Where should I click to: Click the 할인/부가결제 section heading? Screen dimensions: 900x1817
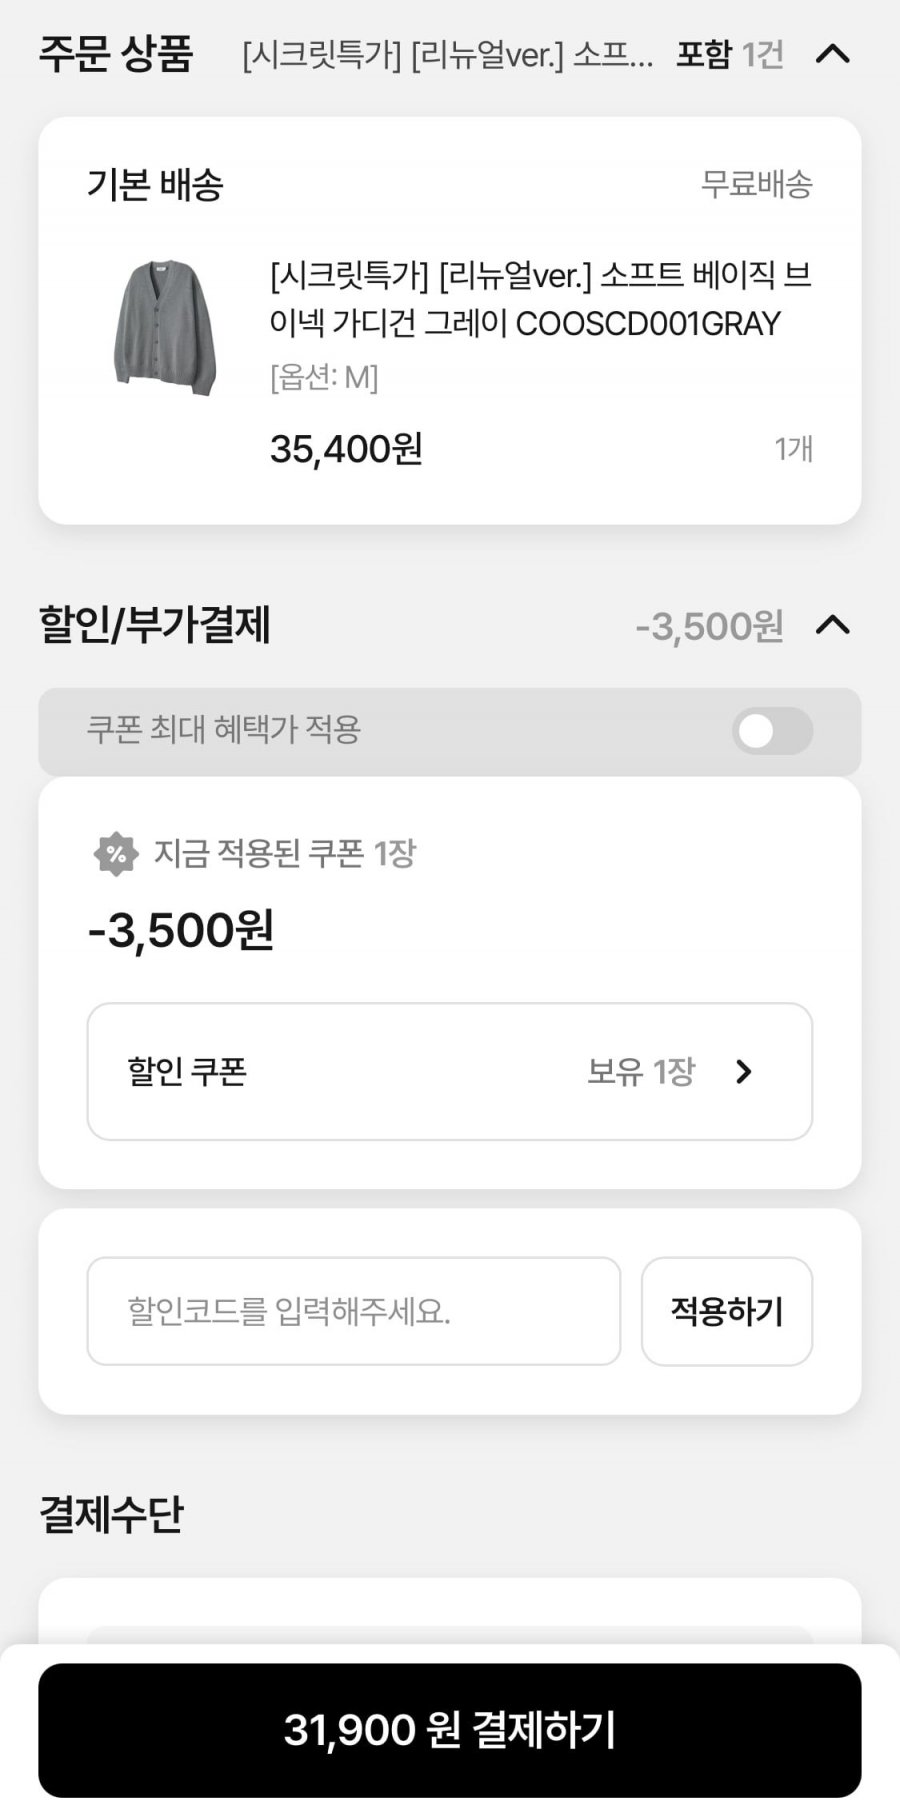tap(155, 626)
